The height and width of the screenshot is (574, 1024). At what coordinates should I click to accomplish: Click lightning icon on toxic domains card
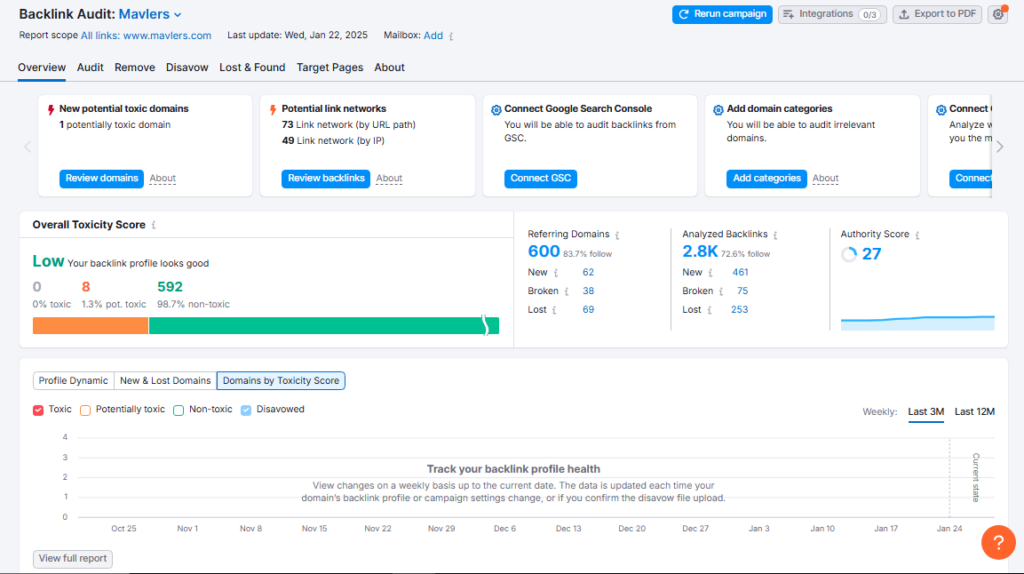click(x=51, y=110)
